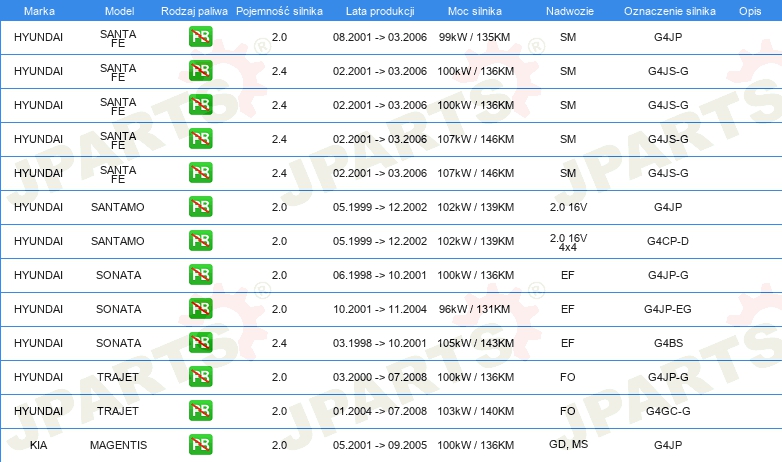
Task: Select engine code G4JP-EG
Action: 668,309
